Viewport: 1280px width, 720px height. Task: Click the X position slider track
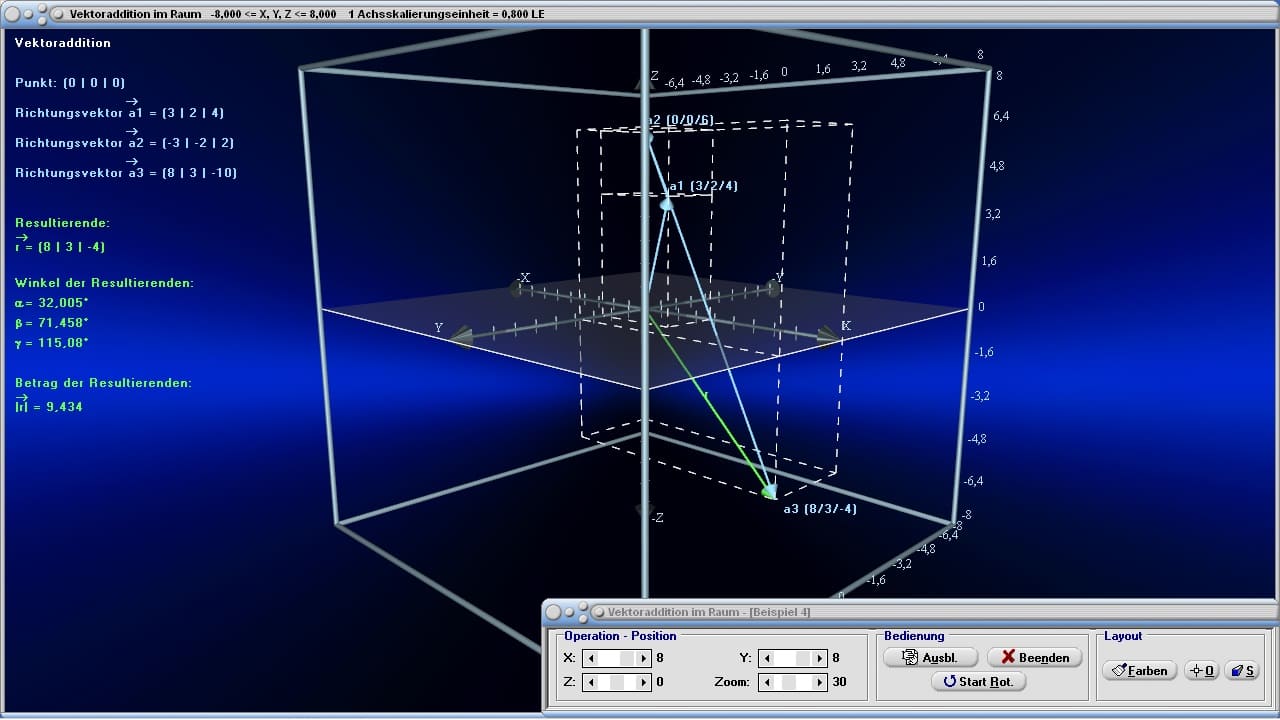point(617,658)
